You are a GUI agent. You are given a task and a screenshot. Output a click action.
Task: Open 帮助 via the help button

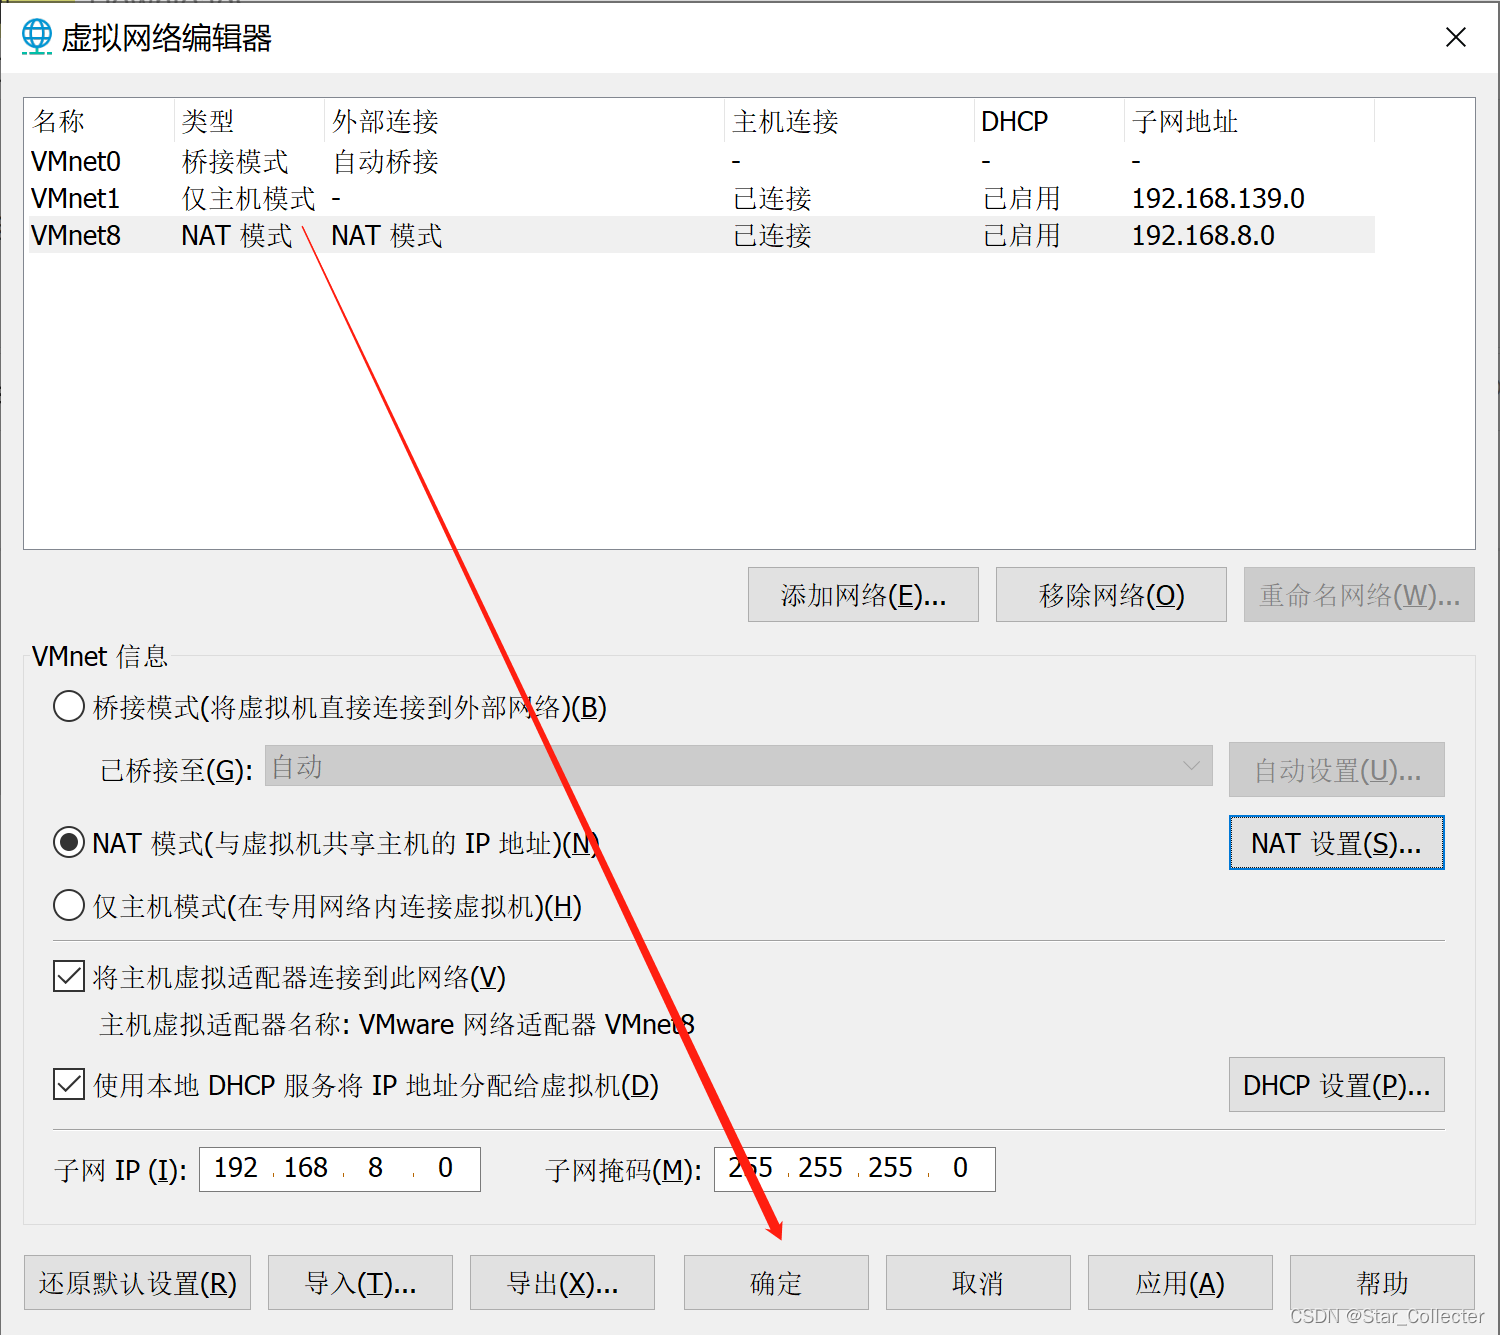[1382, 1283]
